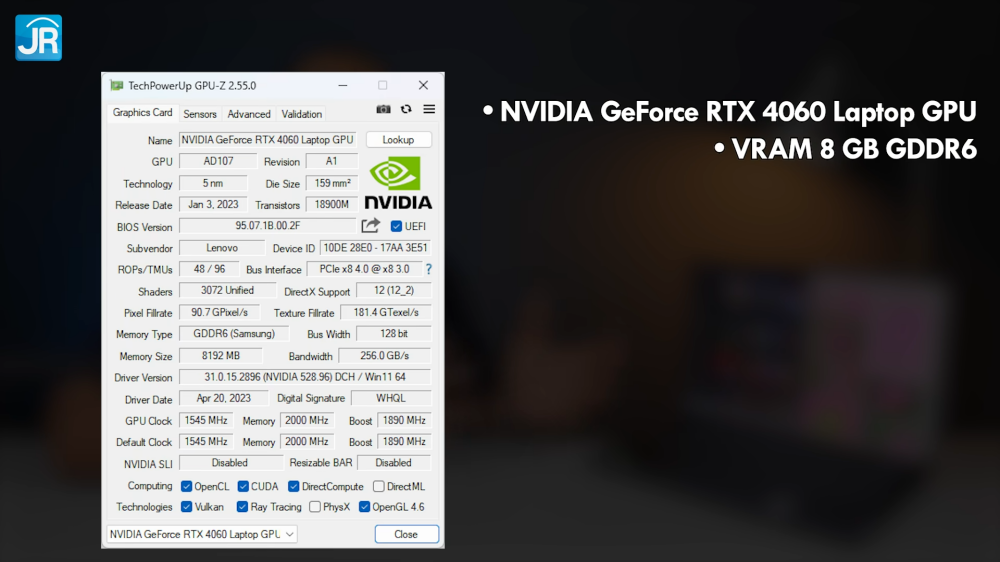Screen dimensions: 1000x562
Task: Click the Subvendor field Lenovo
Action: coord(222,248)
